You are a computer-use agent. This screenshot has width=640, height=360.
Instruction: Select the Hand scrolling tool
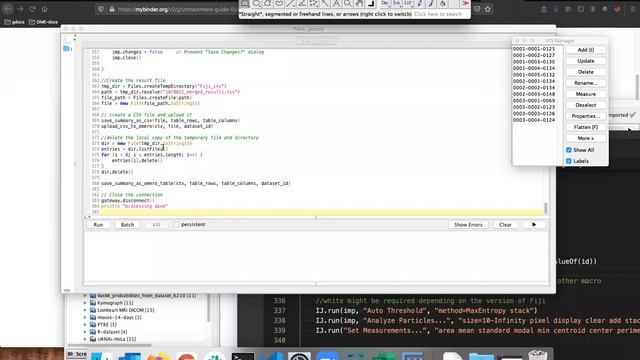pyautogui.click(x=359, y=4)
